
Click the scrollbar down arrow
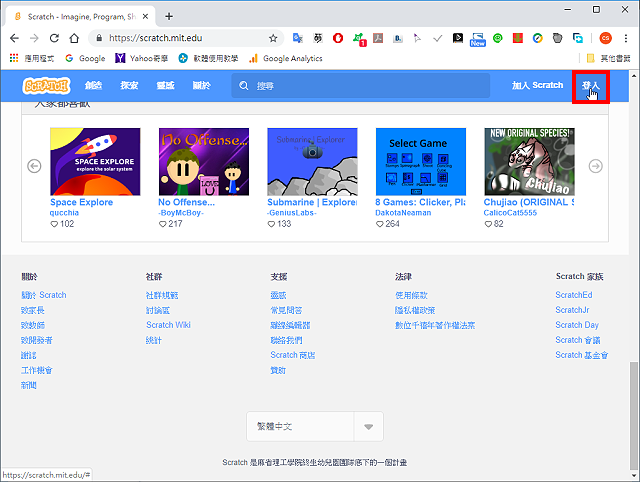point(634,476)
